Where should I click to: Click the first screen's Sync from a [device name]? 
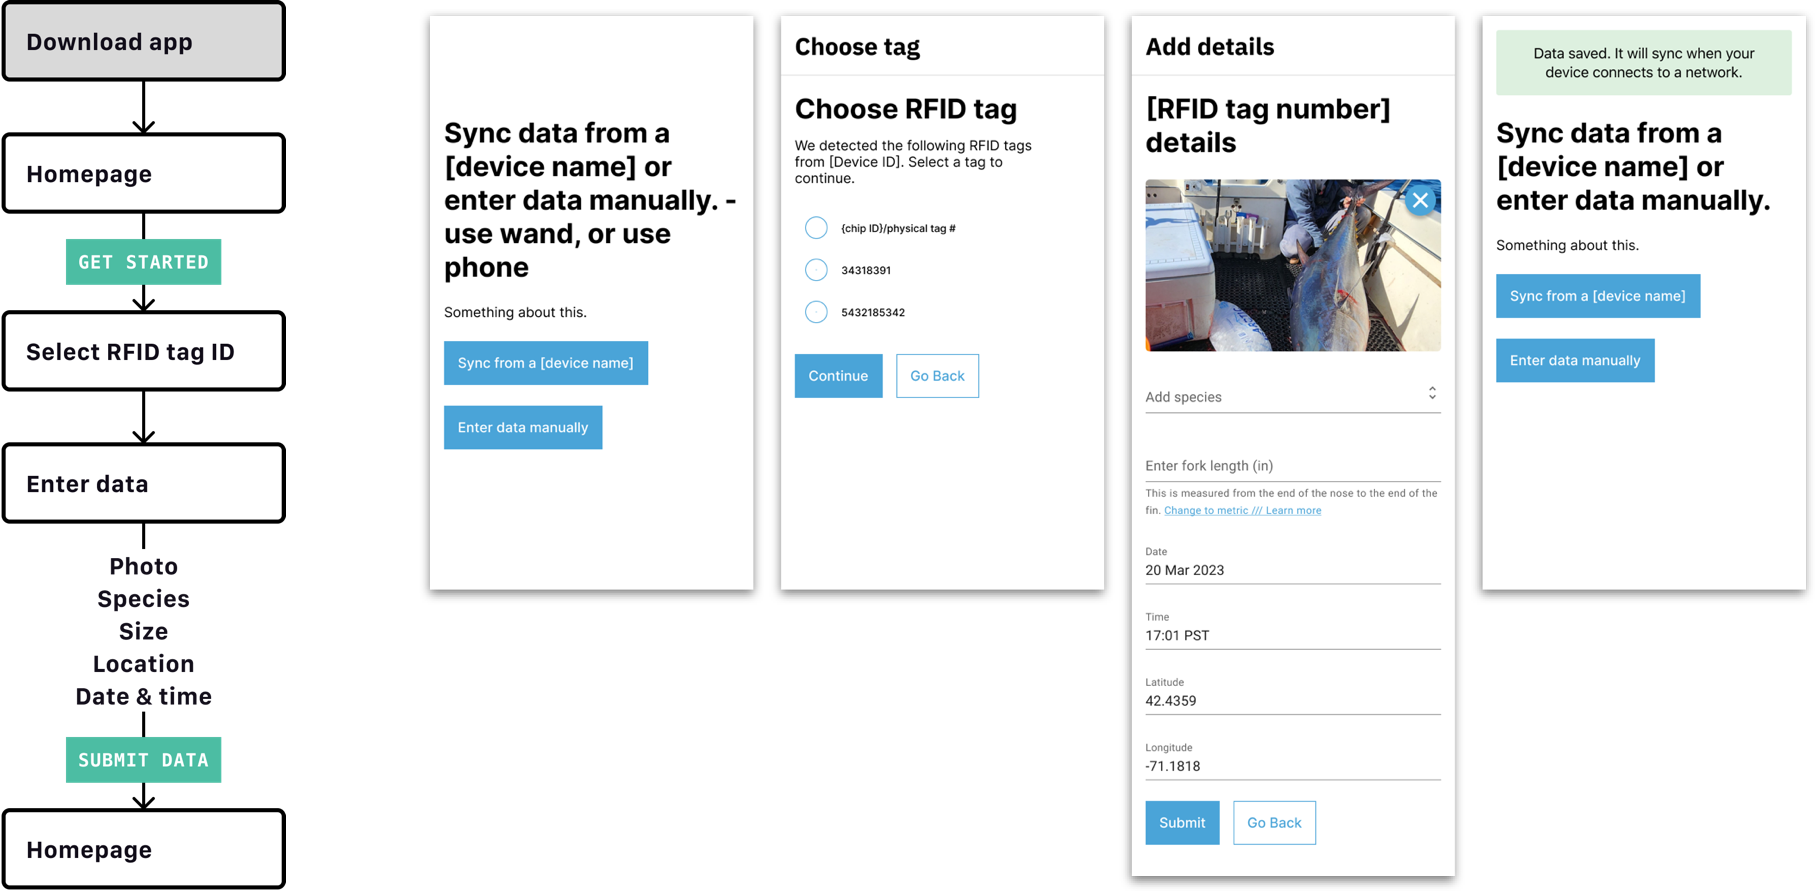[x=546, y=363]
